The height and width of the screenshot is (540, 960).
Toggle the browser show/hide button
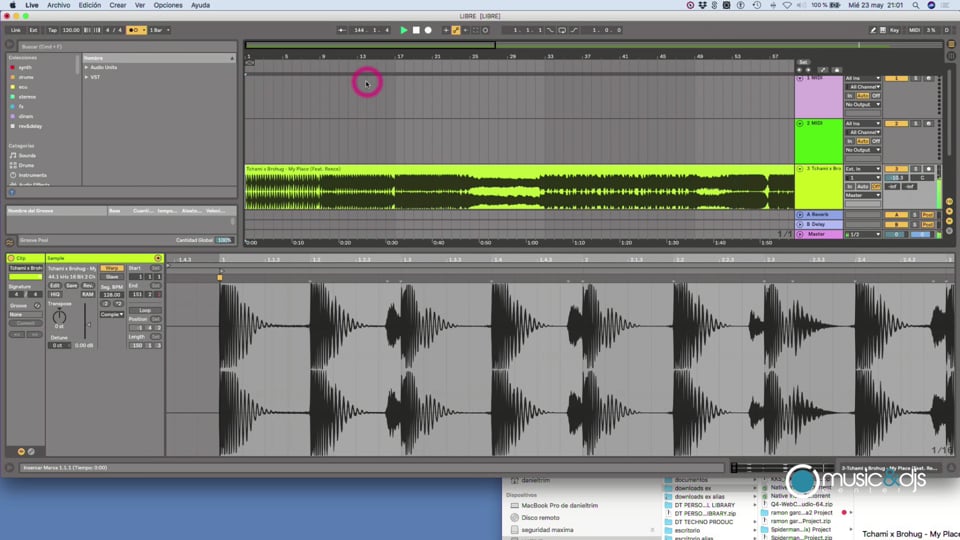[9, 44]
